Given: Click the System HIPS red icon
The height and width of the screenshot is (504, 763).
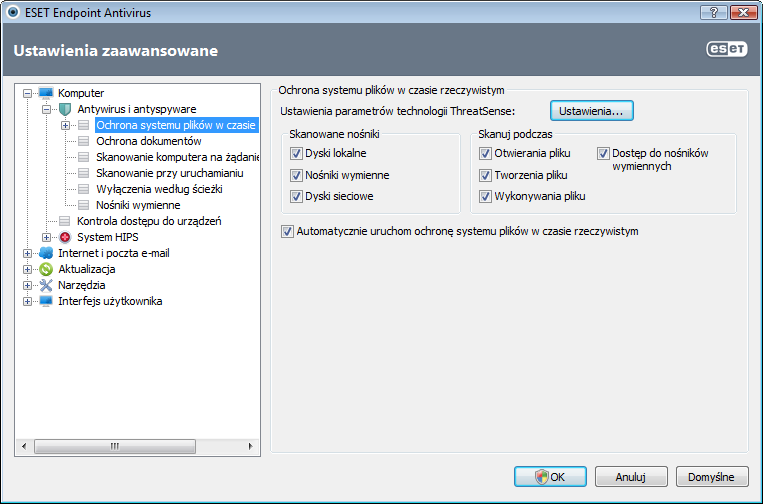Looking at the screenshot, I should point(65,237).
